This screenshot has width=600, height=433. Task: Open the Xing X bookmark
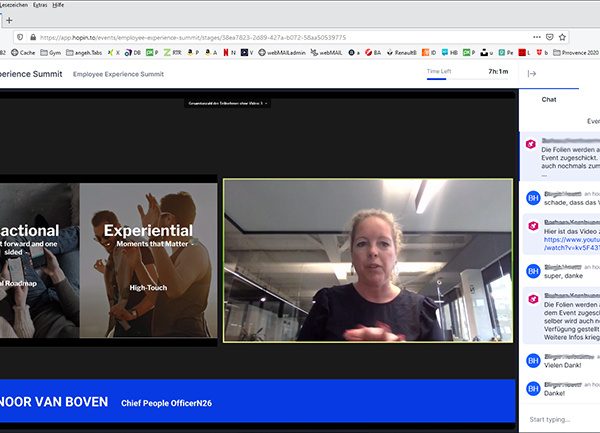pyautogui.click(x=114, y=52)
